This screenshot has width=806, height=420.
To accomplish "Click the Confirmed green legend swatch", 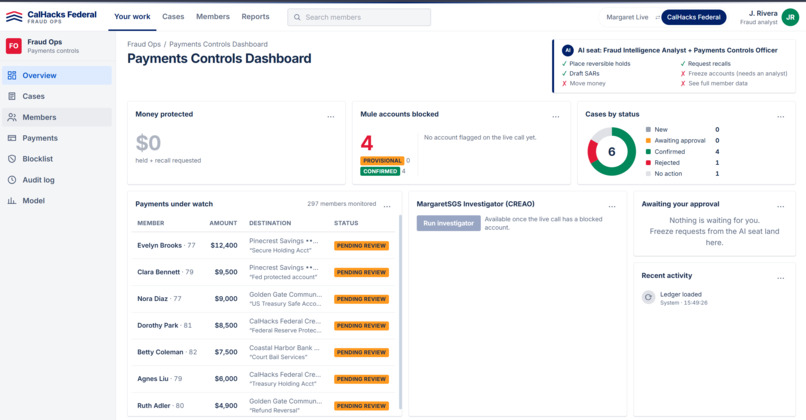I will (648, 152).
